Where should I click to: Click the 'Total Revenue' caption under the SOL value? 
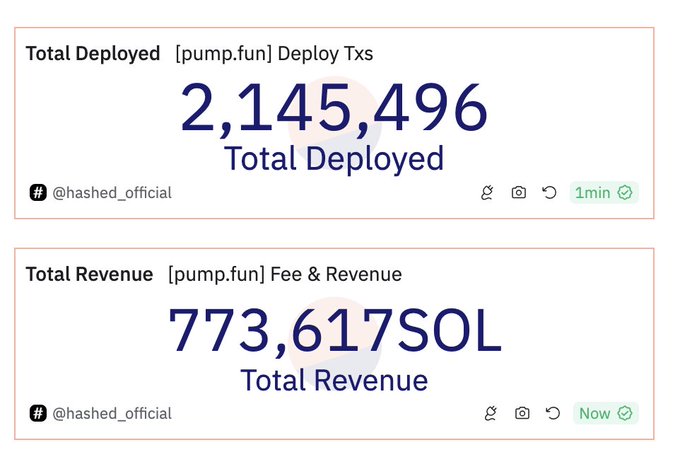(334, 381)
